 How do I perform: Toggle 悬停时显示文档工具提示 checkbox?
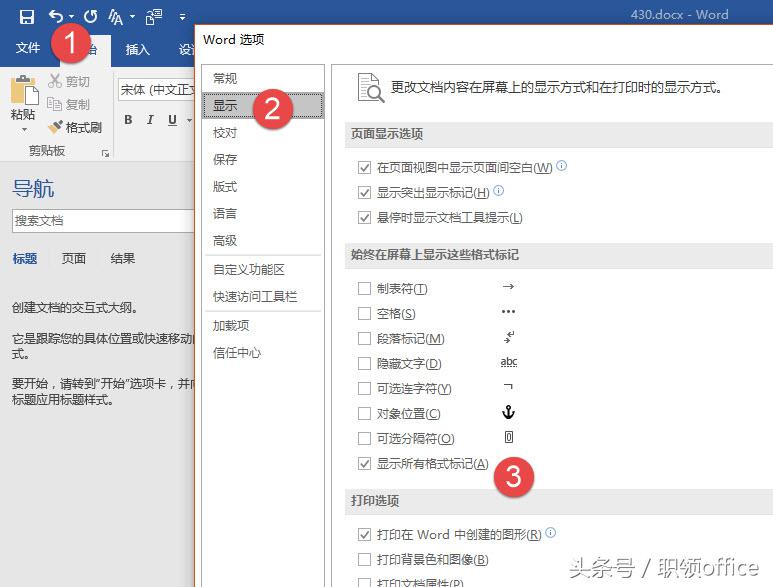[364, 217]
